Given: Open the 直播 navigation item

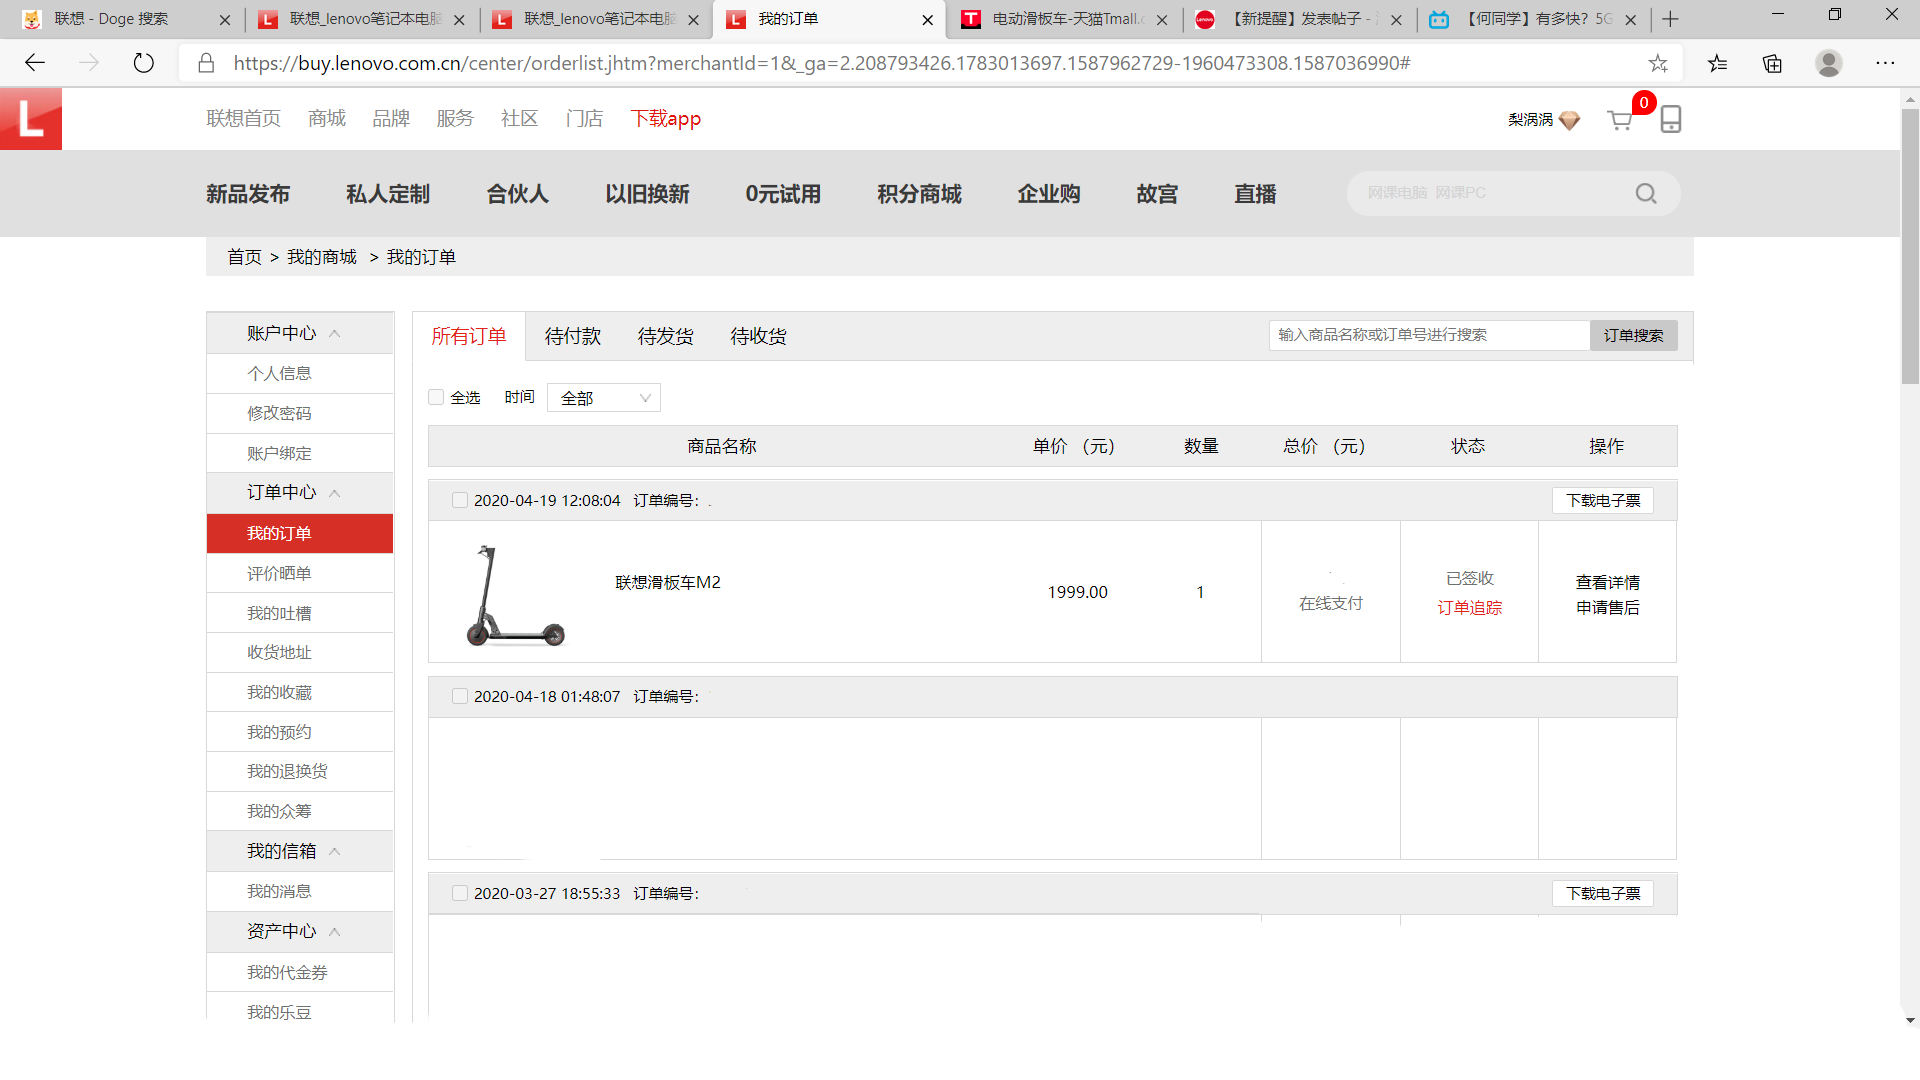Looking at the screenshot, I should click(1255, 194).
